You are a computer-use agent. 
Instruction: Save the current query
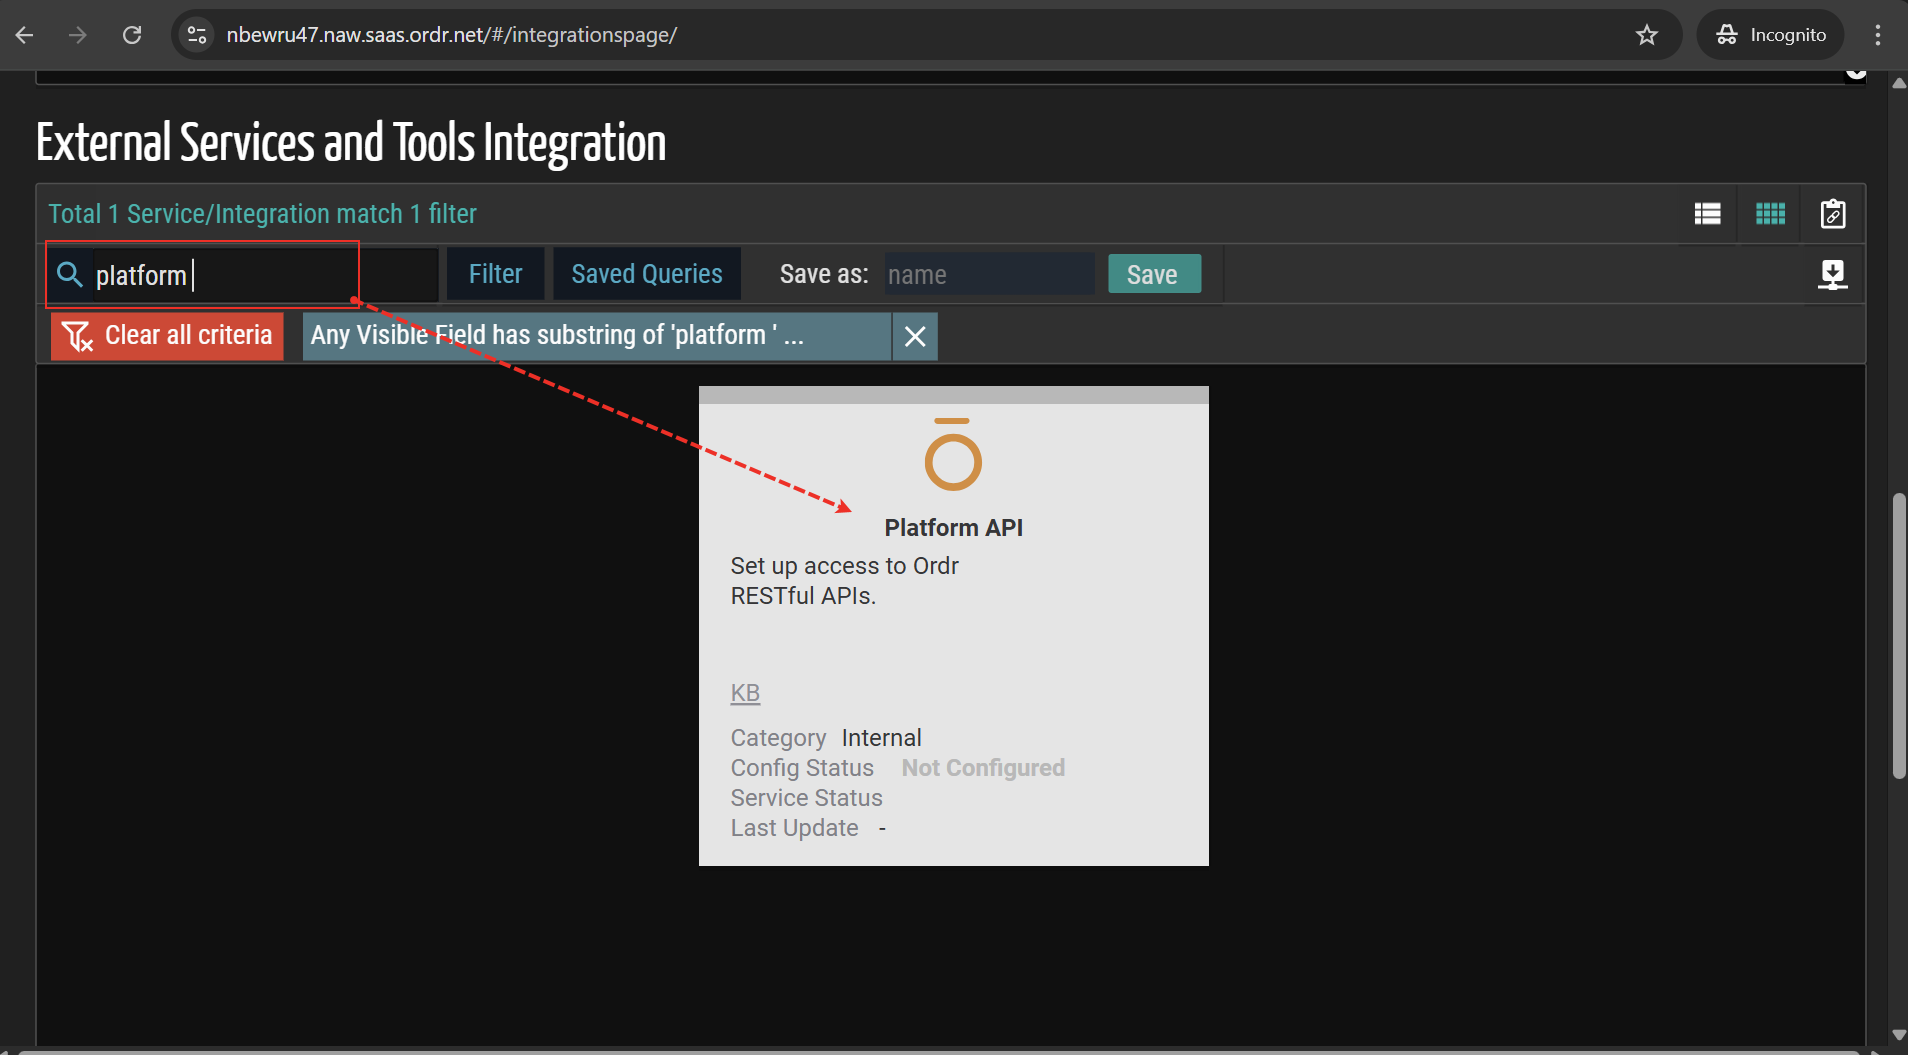tap(1154, 274)
